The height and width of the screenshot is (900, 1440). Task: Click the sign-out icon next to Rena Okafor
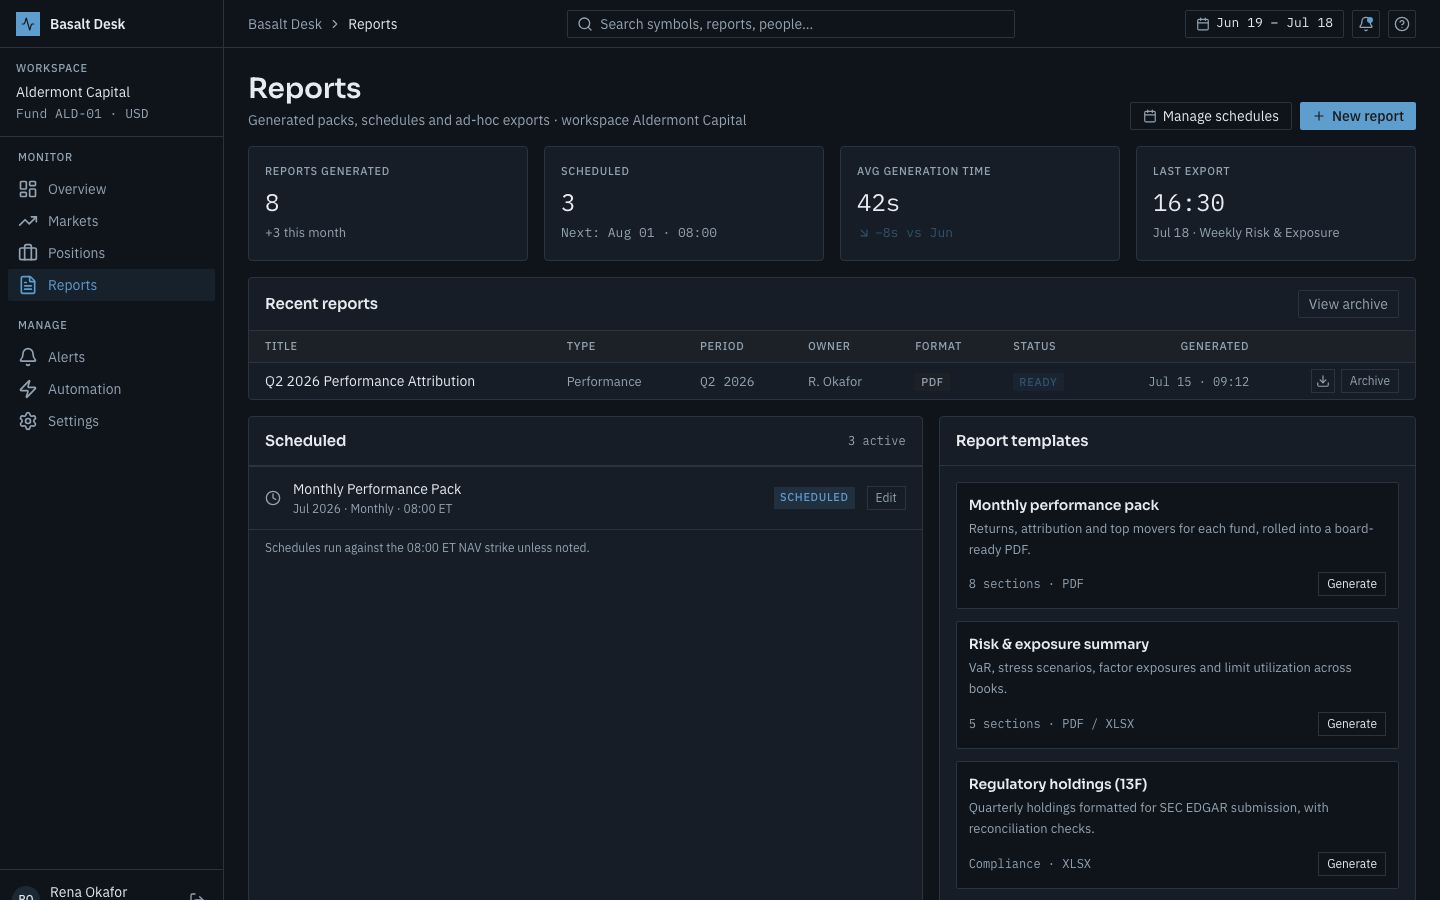197,896
